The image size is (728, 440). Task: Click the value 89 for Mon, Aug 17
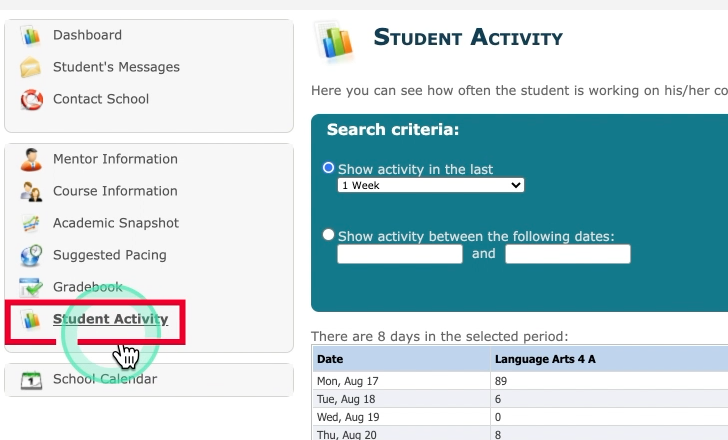point(501,382)
